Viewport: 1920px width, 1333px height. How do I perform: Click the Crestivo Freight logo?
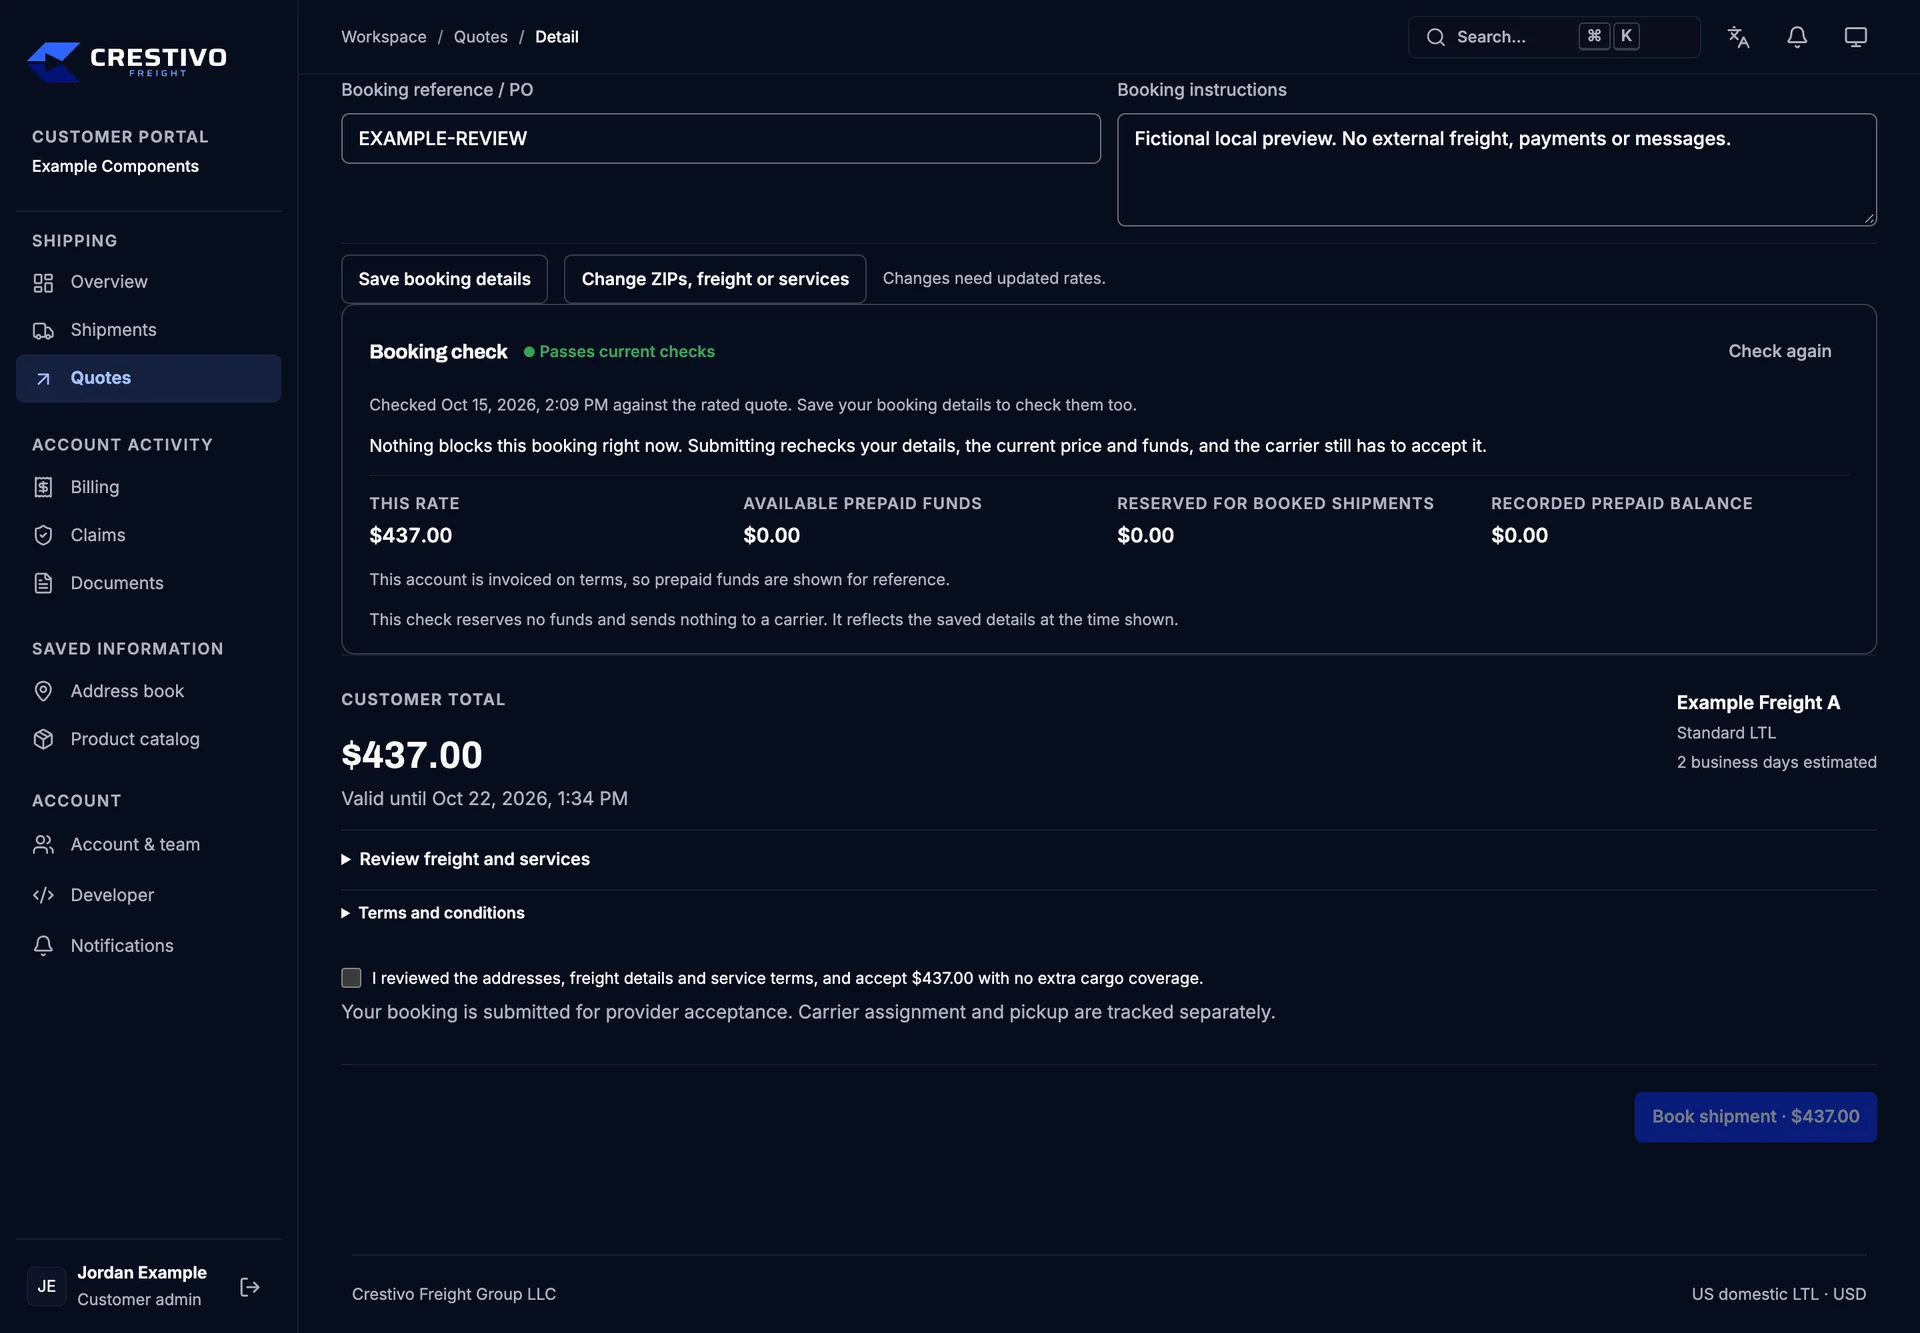[x=127, y=61]
